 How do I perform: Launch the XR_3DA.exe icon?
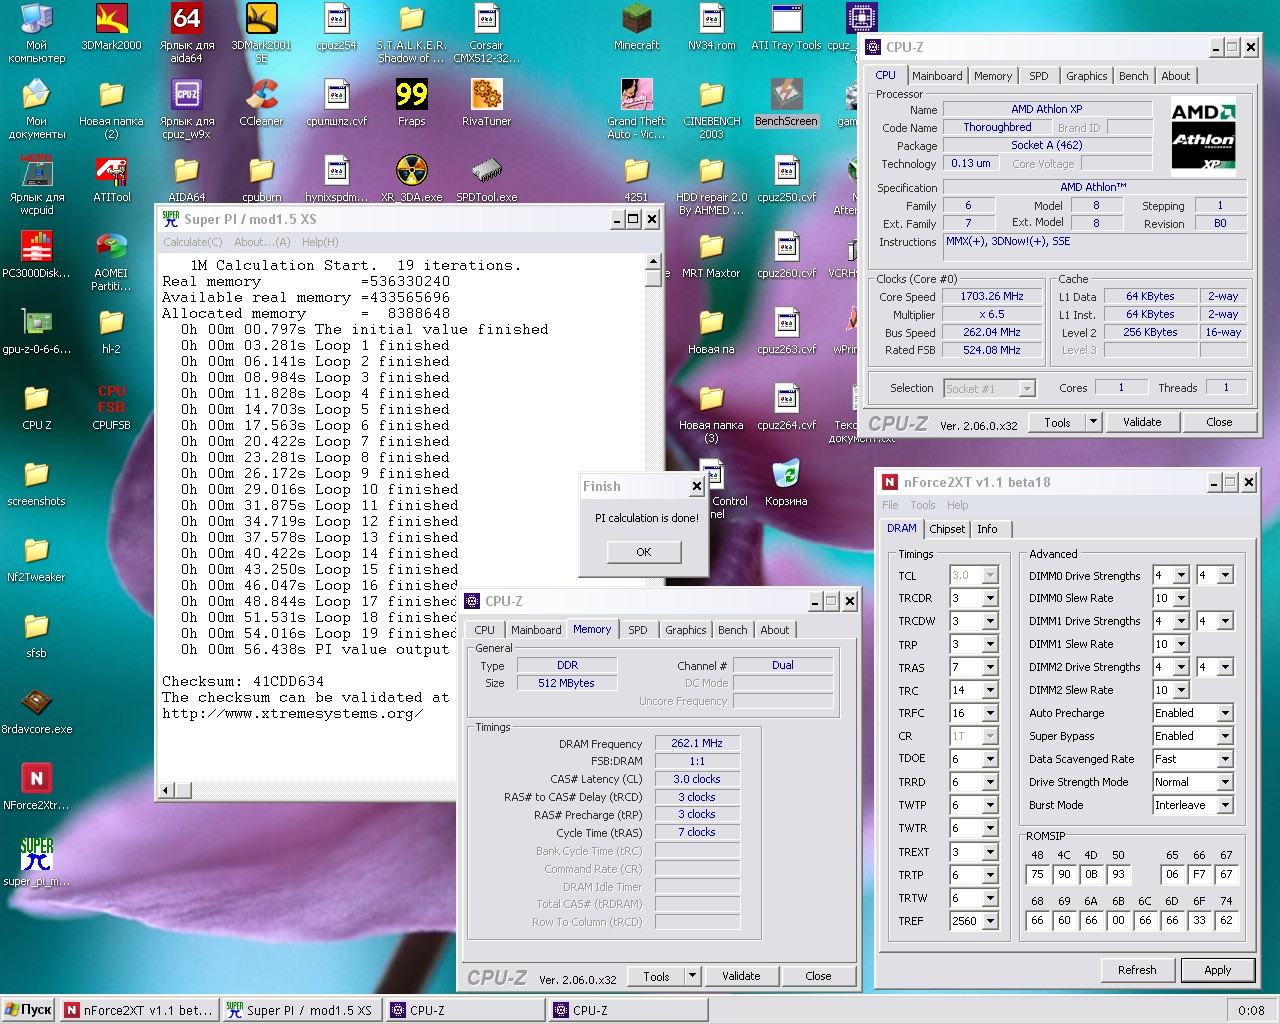[x=411, y=180]
